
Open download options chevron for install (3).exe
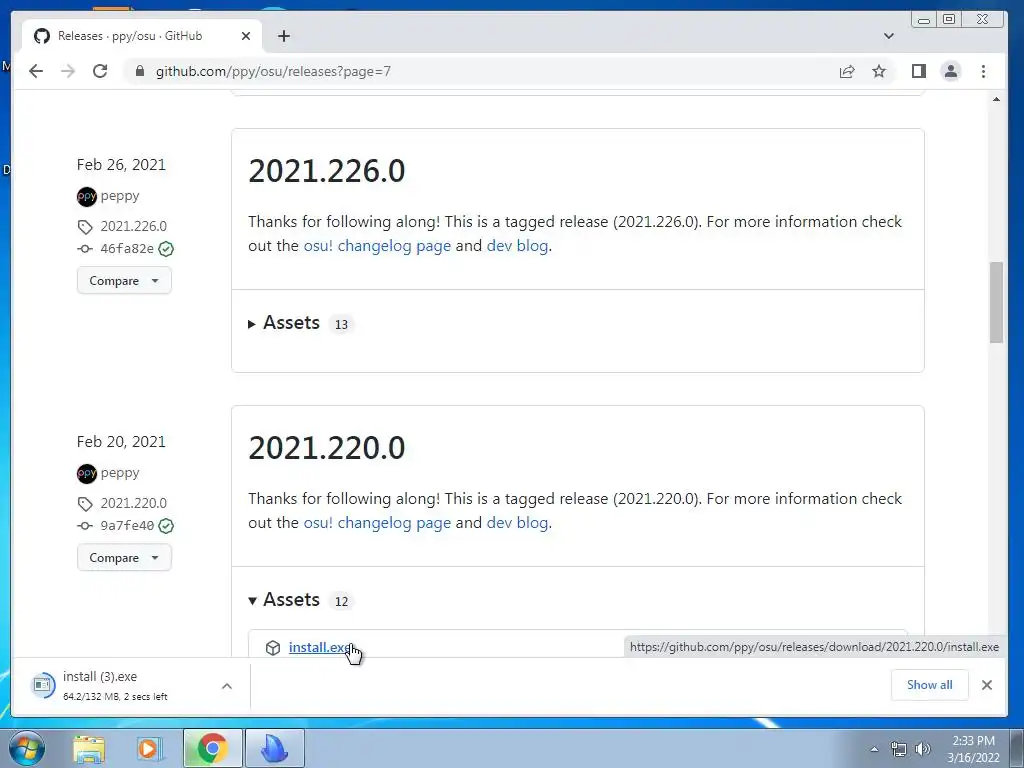[227, 686]
